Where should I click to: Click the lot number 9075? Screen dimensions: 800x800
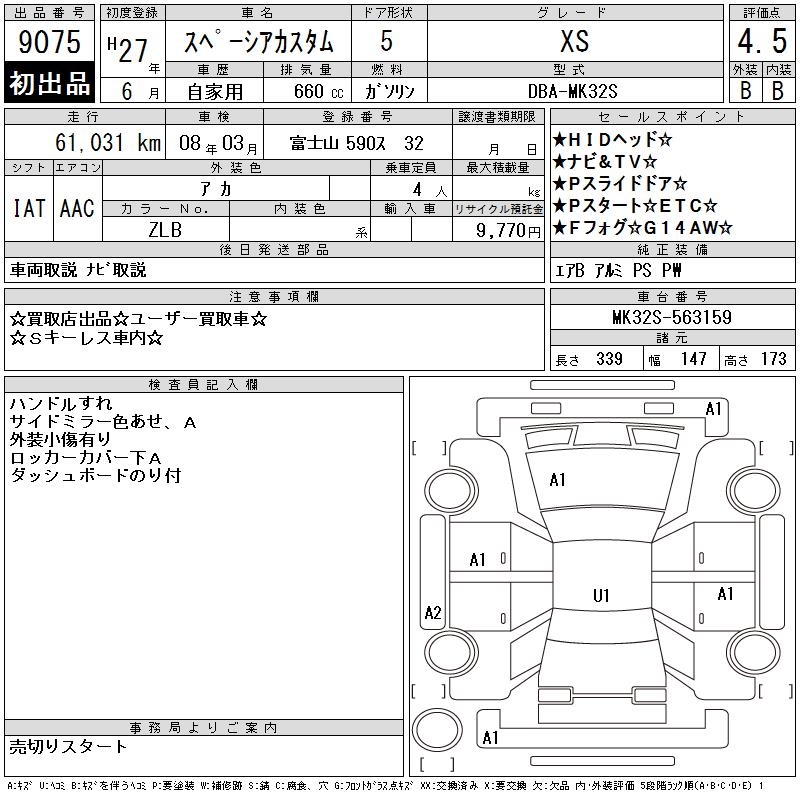tap(49, 42)
